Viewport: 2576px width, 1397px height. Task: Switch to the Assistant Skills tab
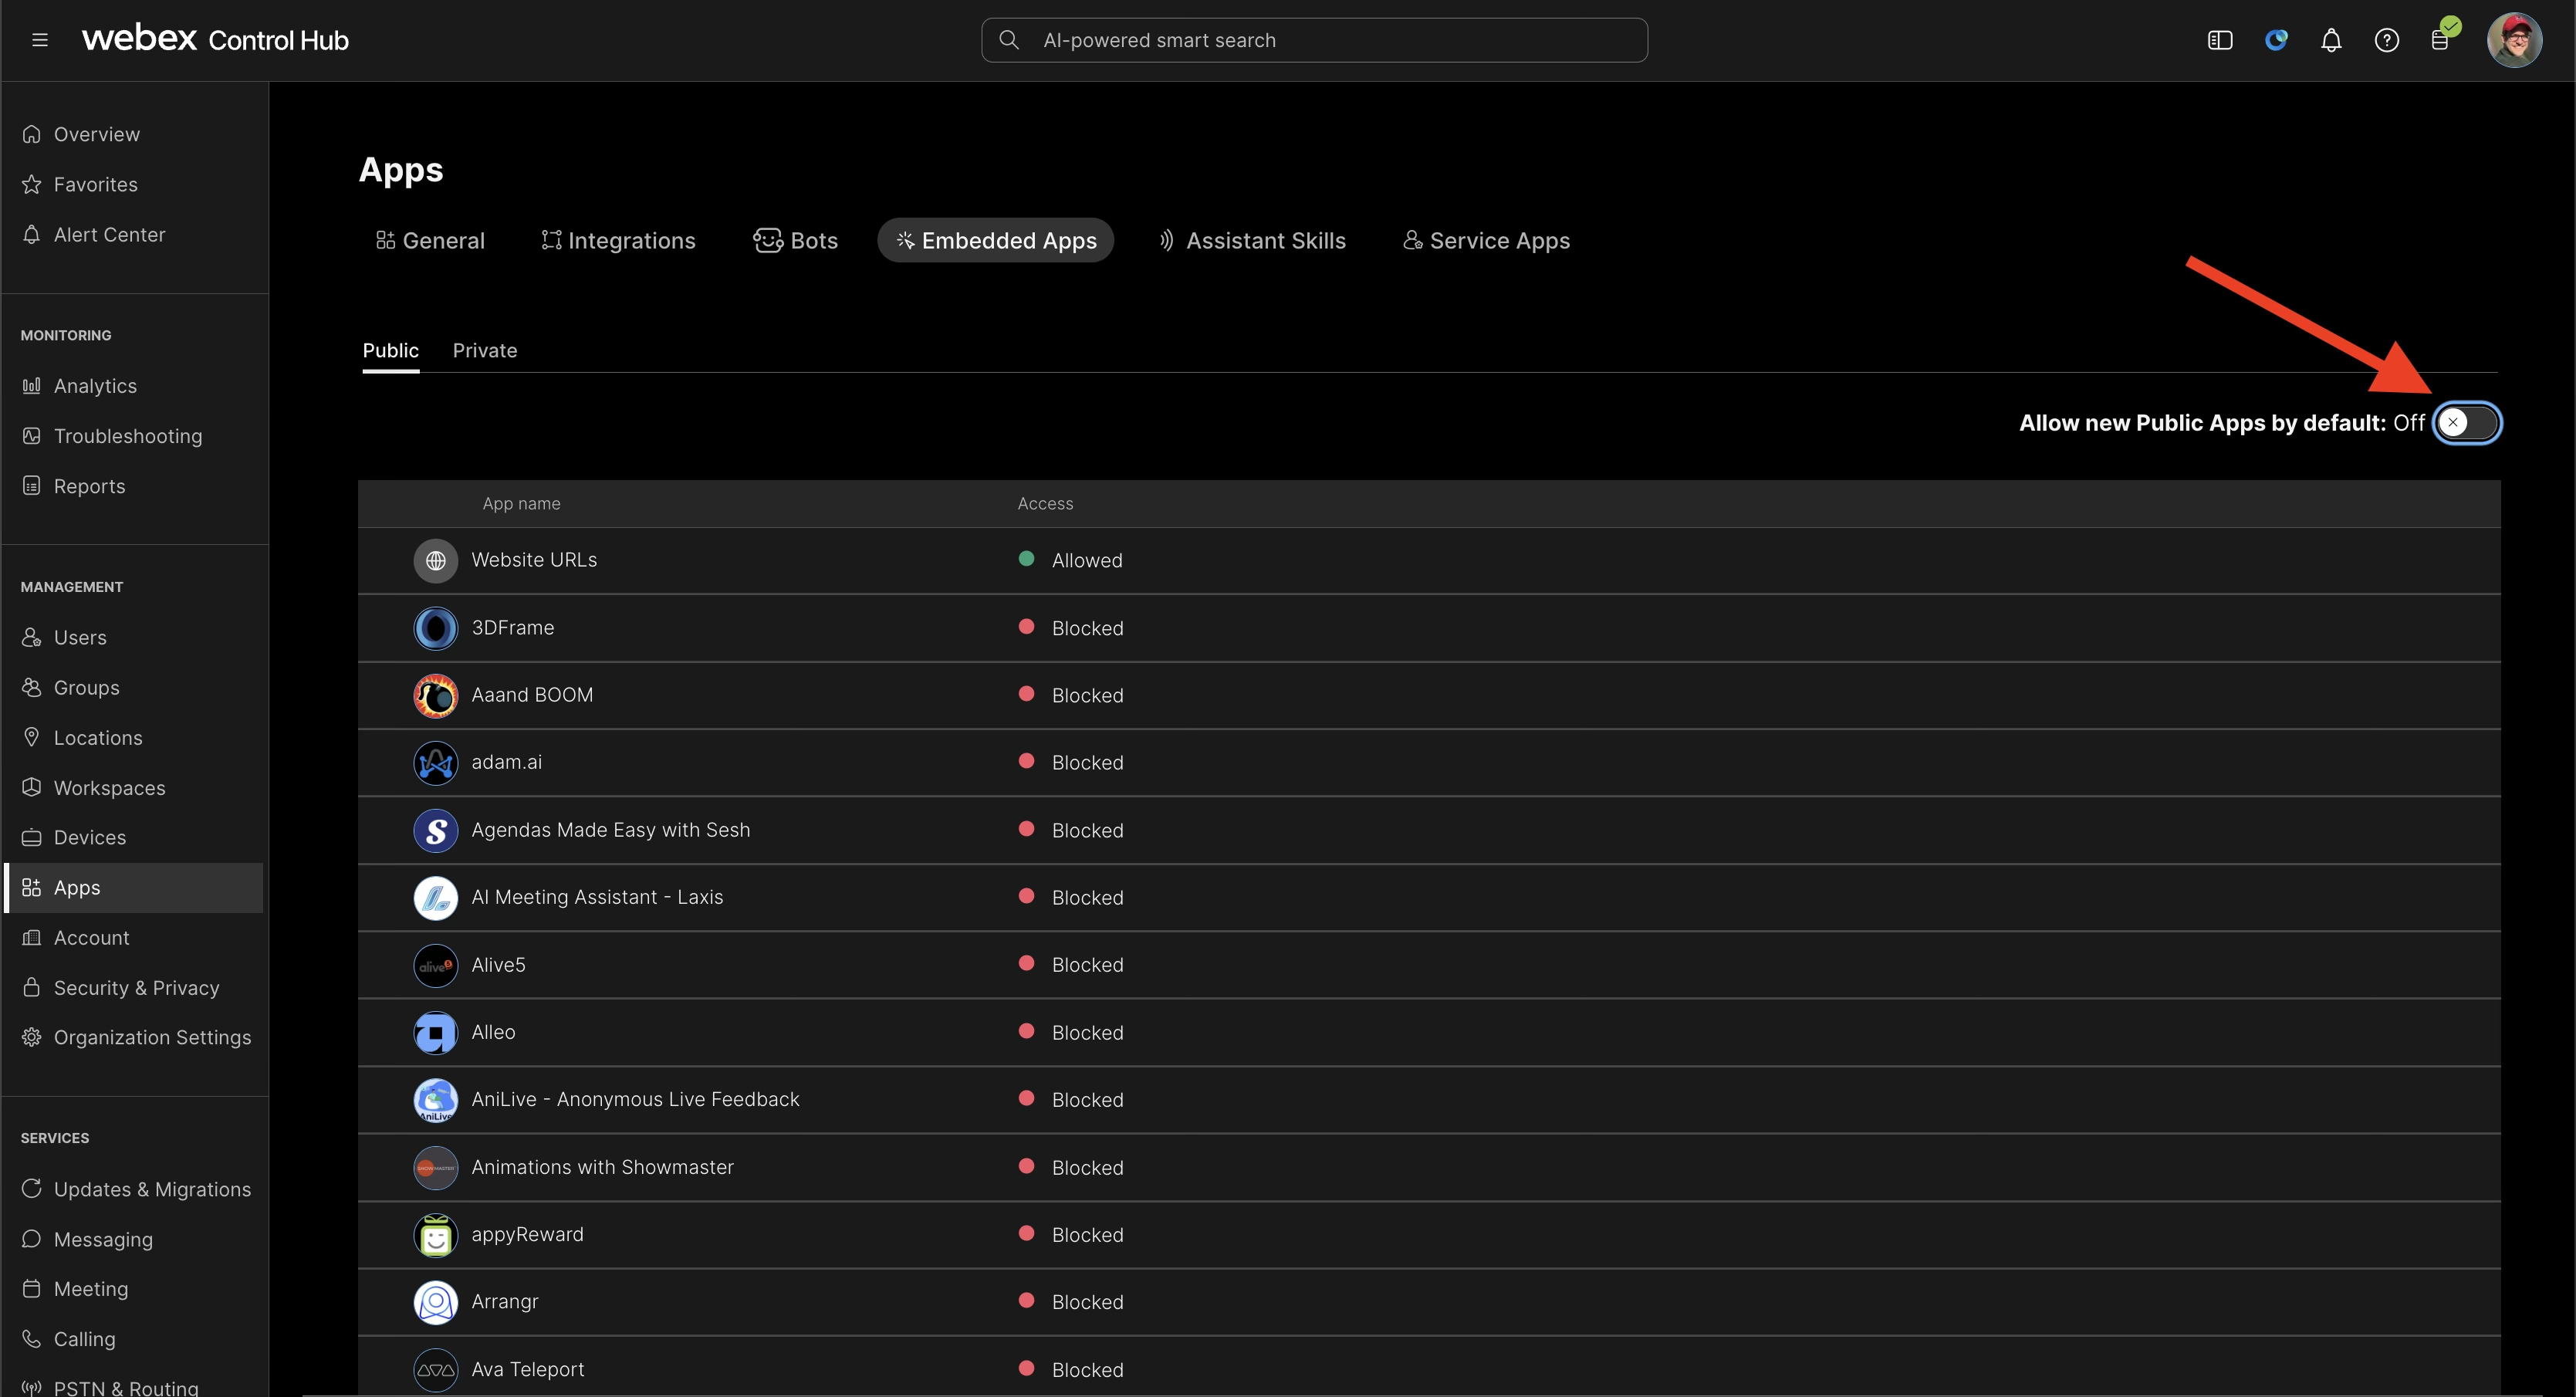pyautogui.click(x=1252, y=241)
